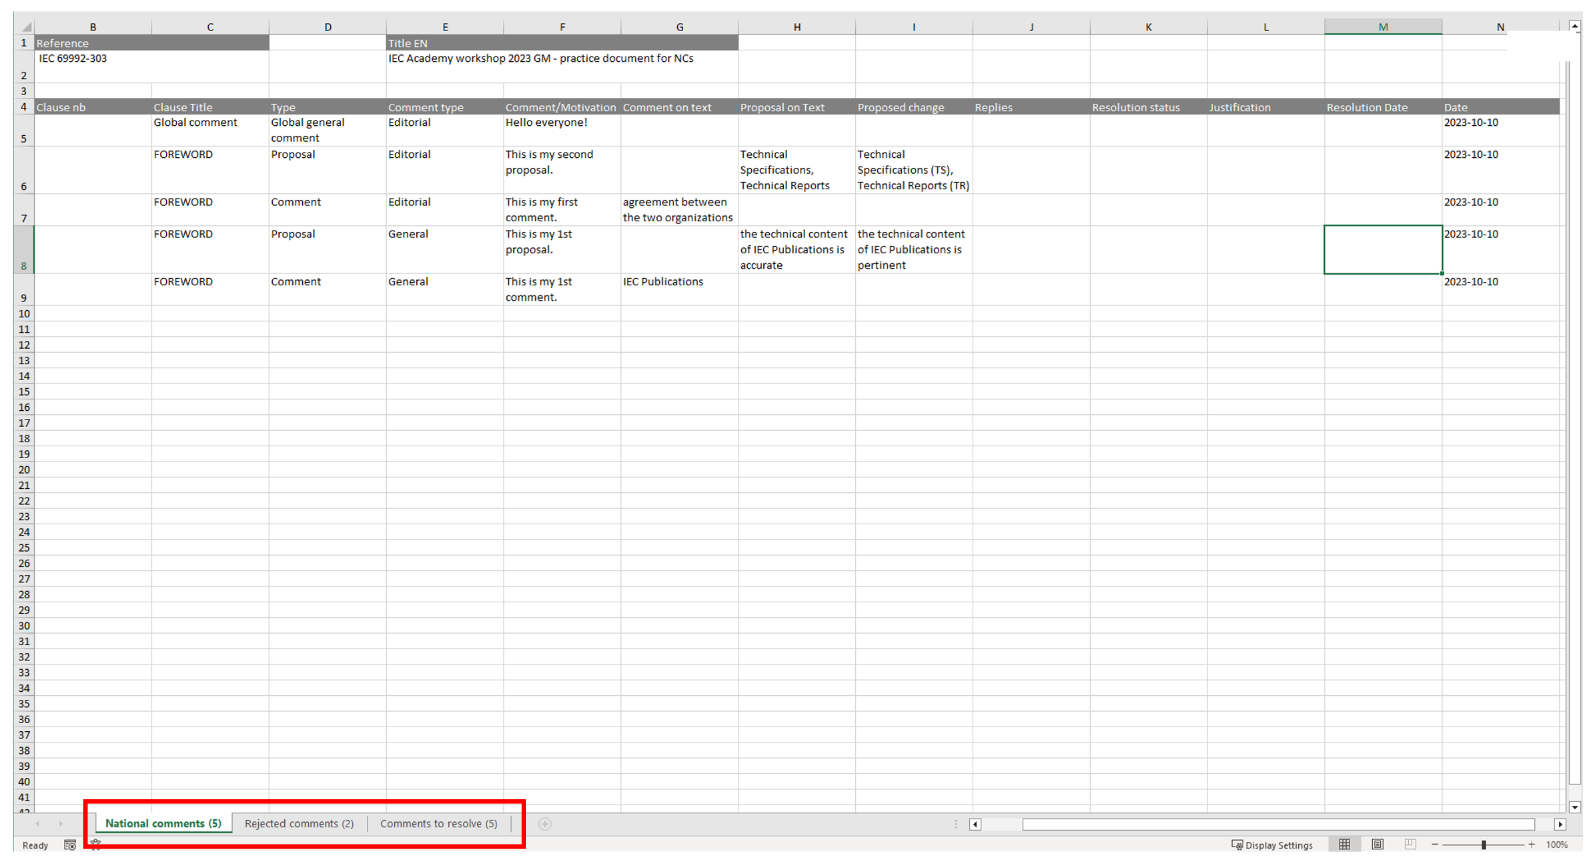Click the 100% zoom level button
1594x862 pixels.
[1557, 845]
